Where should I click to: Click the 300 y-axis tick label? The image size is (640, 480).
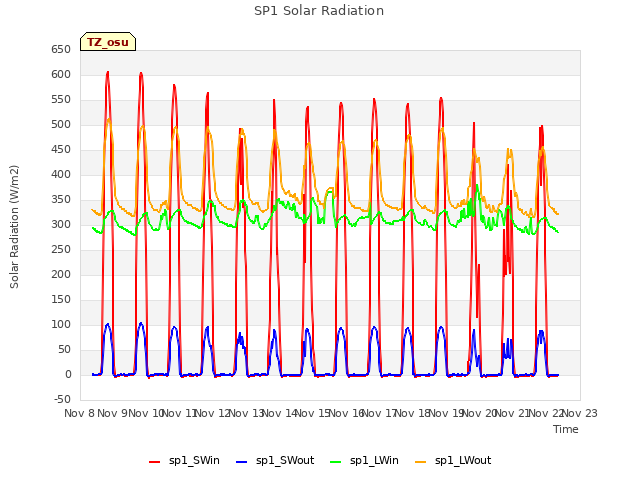pos(61,224)
